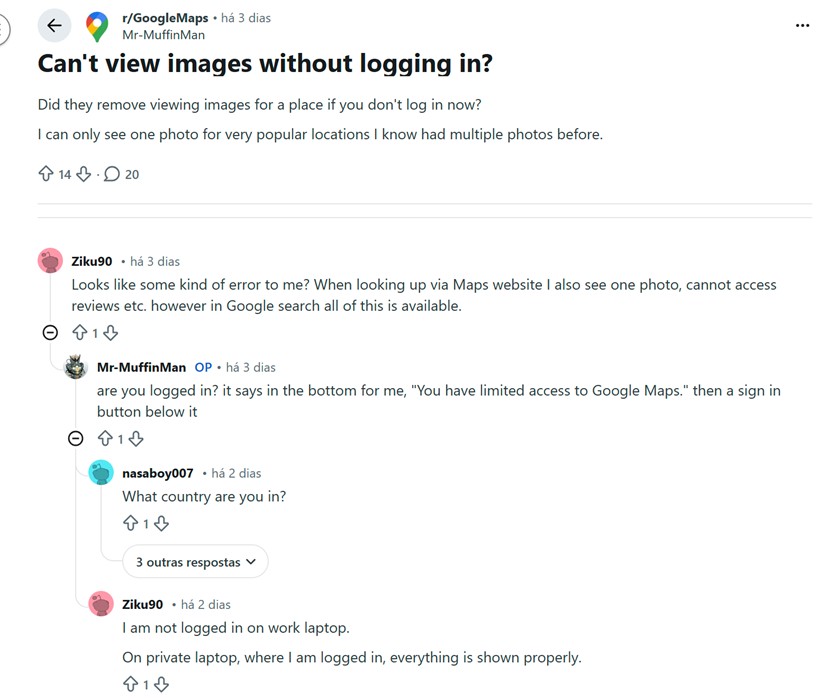This screenshot has height=700, width=817.
Task: Upvote Mr-MuffinMan's reply comment
Action: tap(105, 438)
